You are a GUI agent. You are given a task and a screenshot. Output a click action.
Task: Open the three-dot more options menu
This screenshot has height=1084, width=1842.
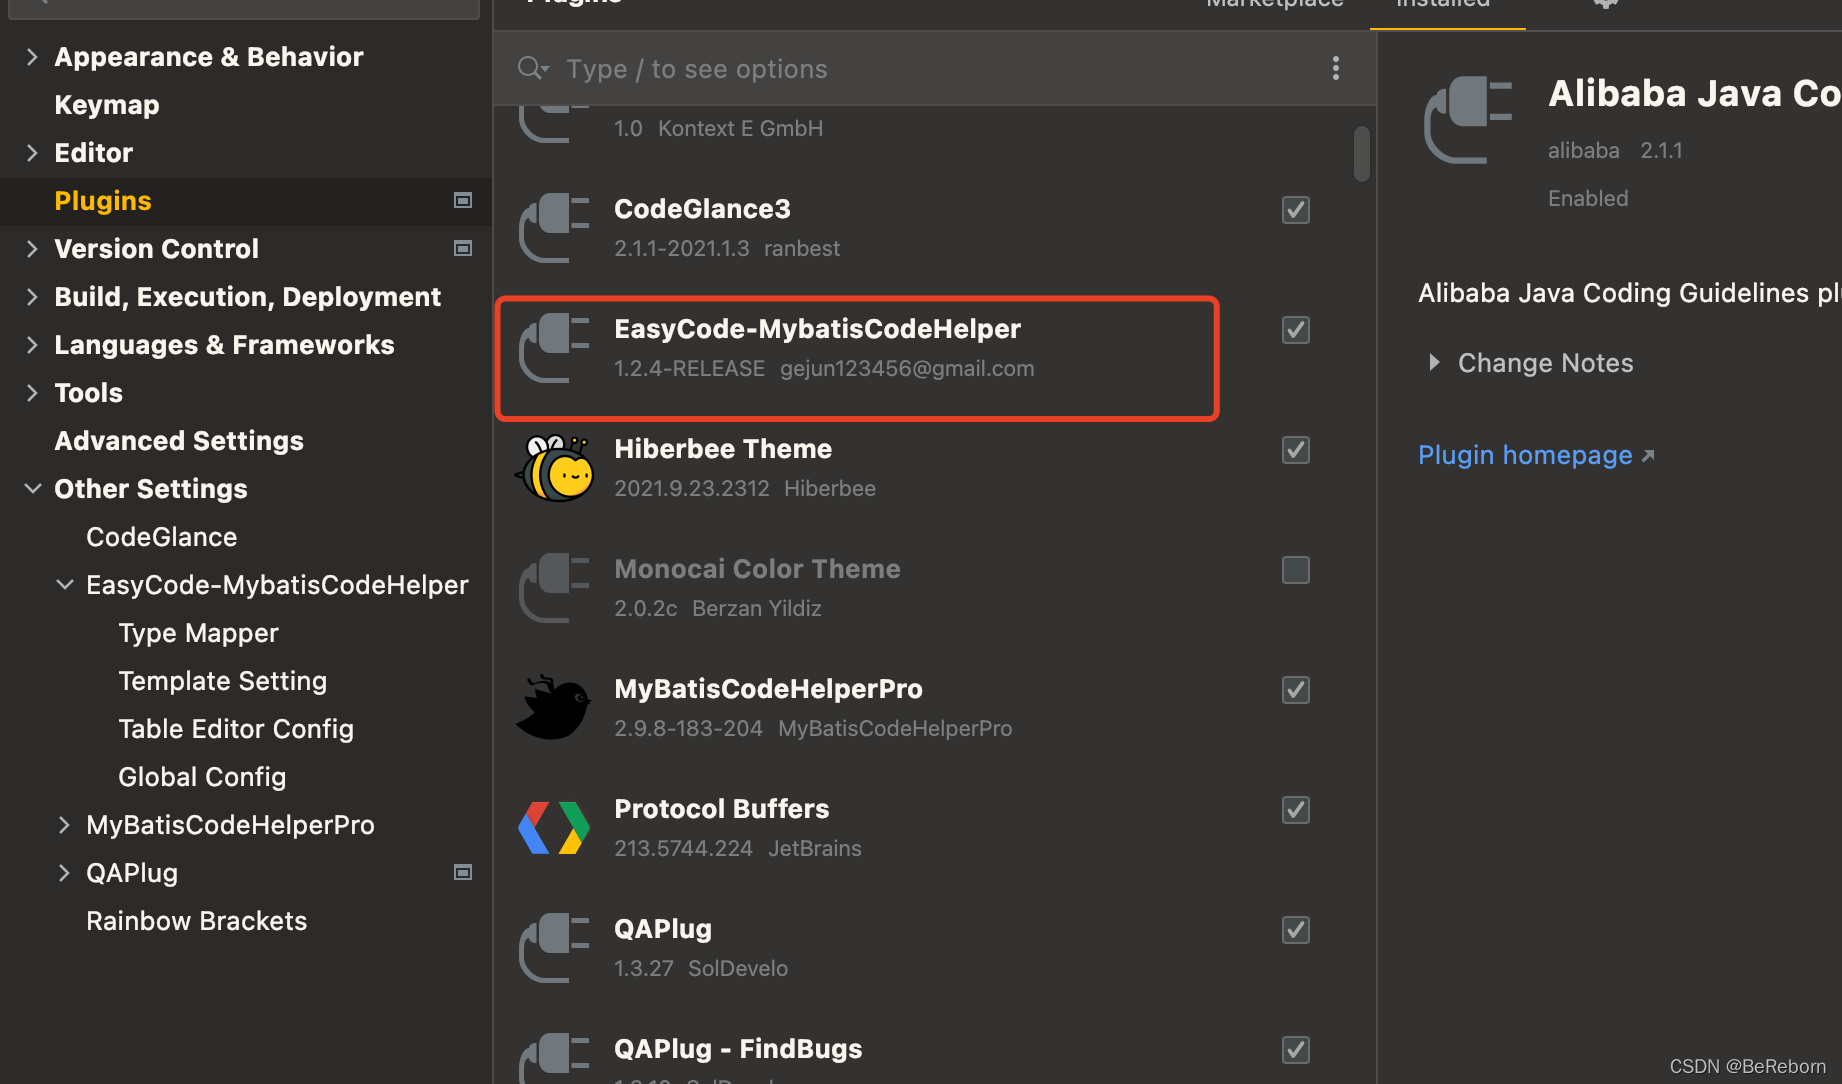point(1336,68)
